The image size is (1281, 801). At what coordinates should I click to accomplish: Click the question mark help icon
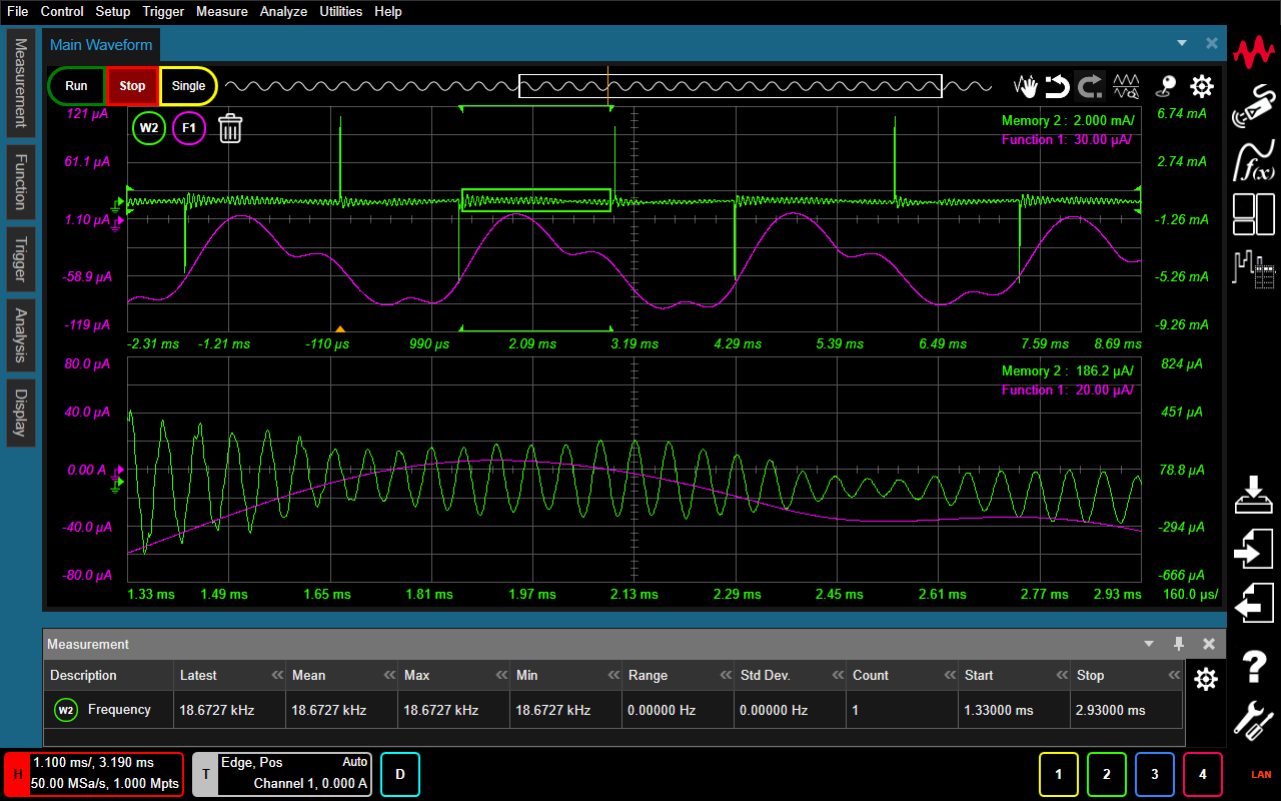pyautogui.click(x=1254, y=666)
